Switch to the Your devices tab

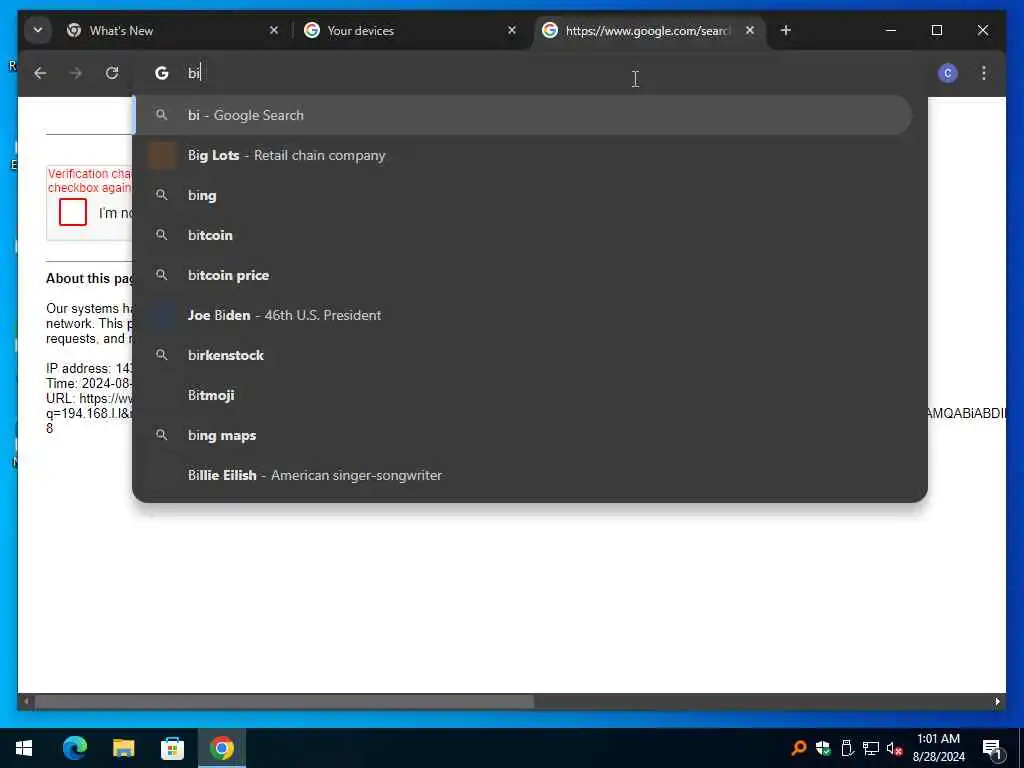tap(411, 30)
